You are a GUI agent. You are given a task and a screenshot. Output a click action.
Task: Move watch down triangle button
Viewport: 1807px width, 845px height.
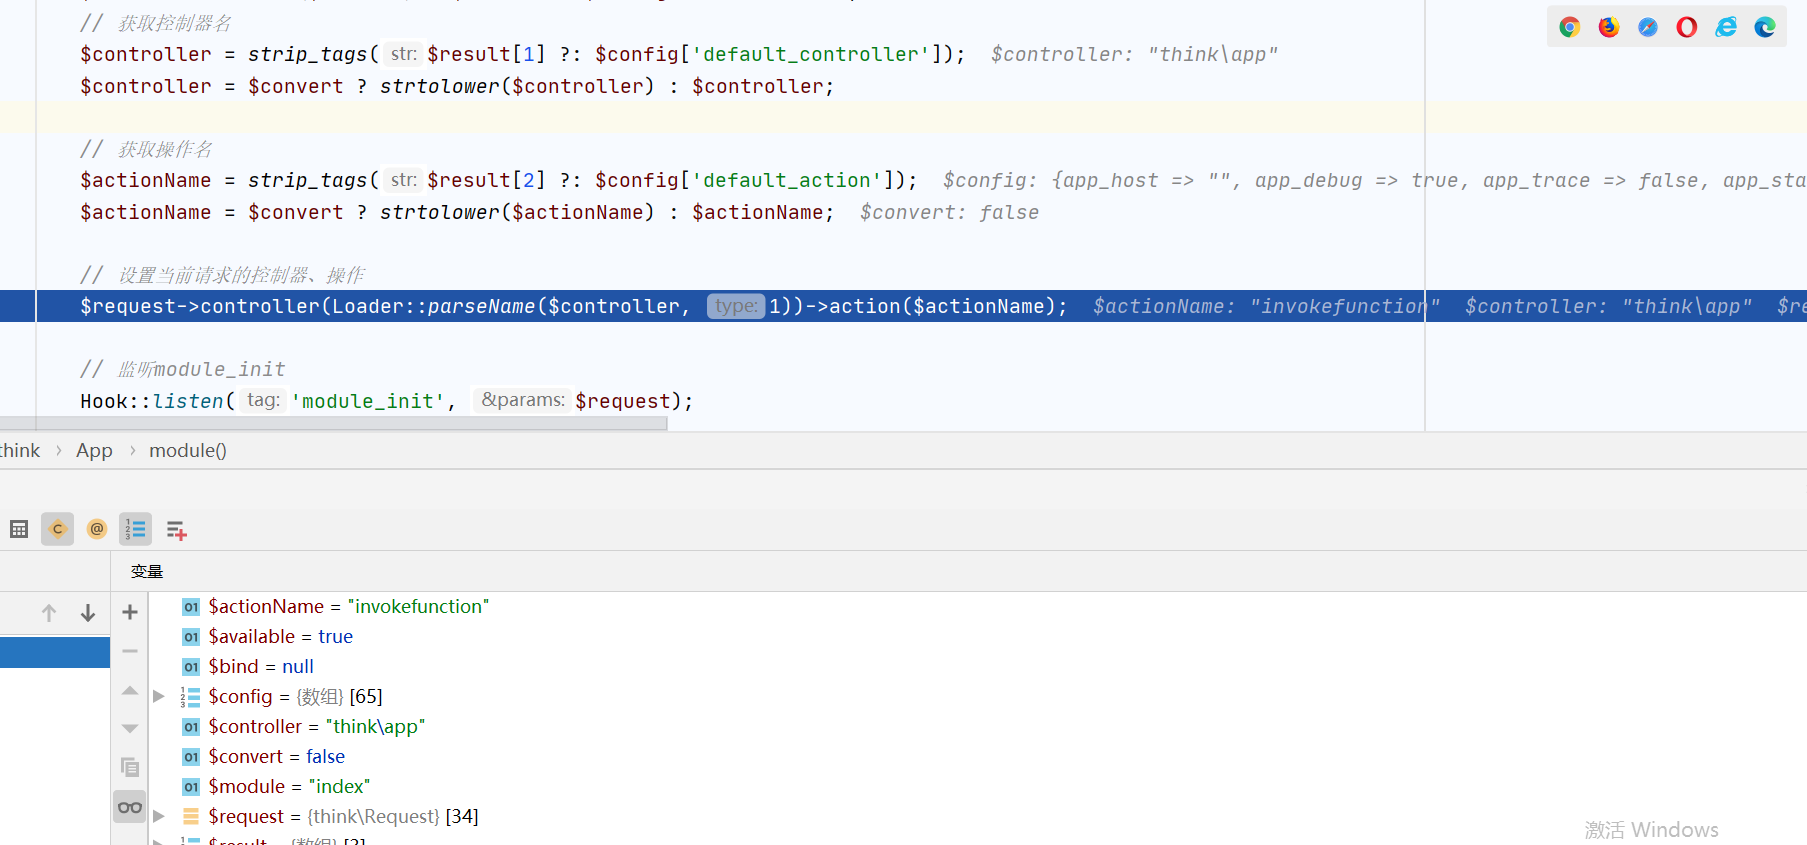[x=130, y=729]
